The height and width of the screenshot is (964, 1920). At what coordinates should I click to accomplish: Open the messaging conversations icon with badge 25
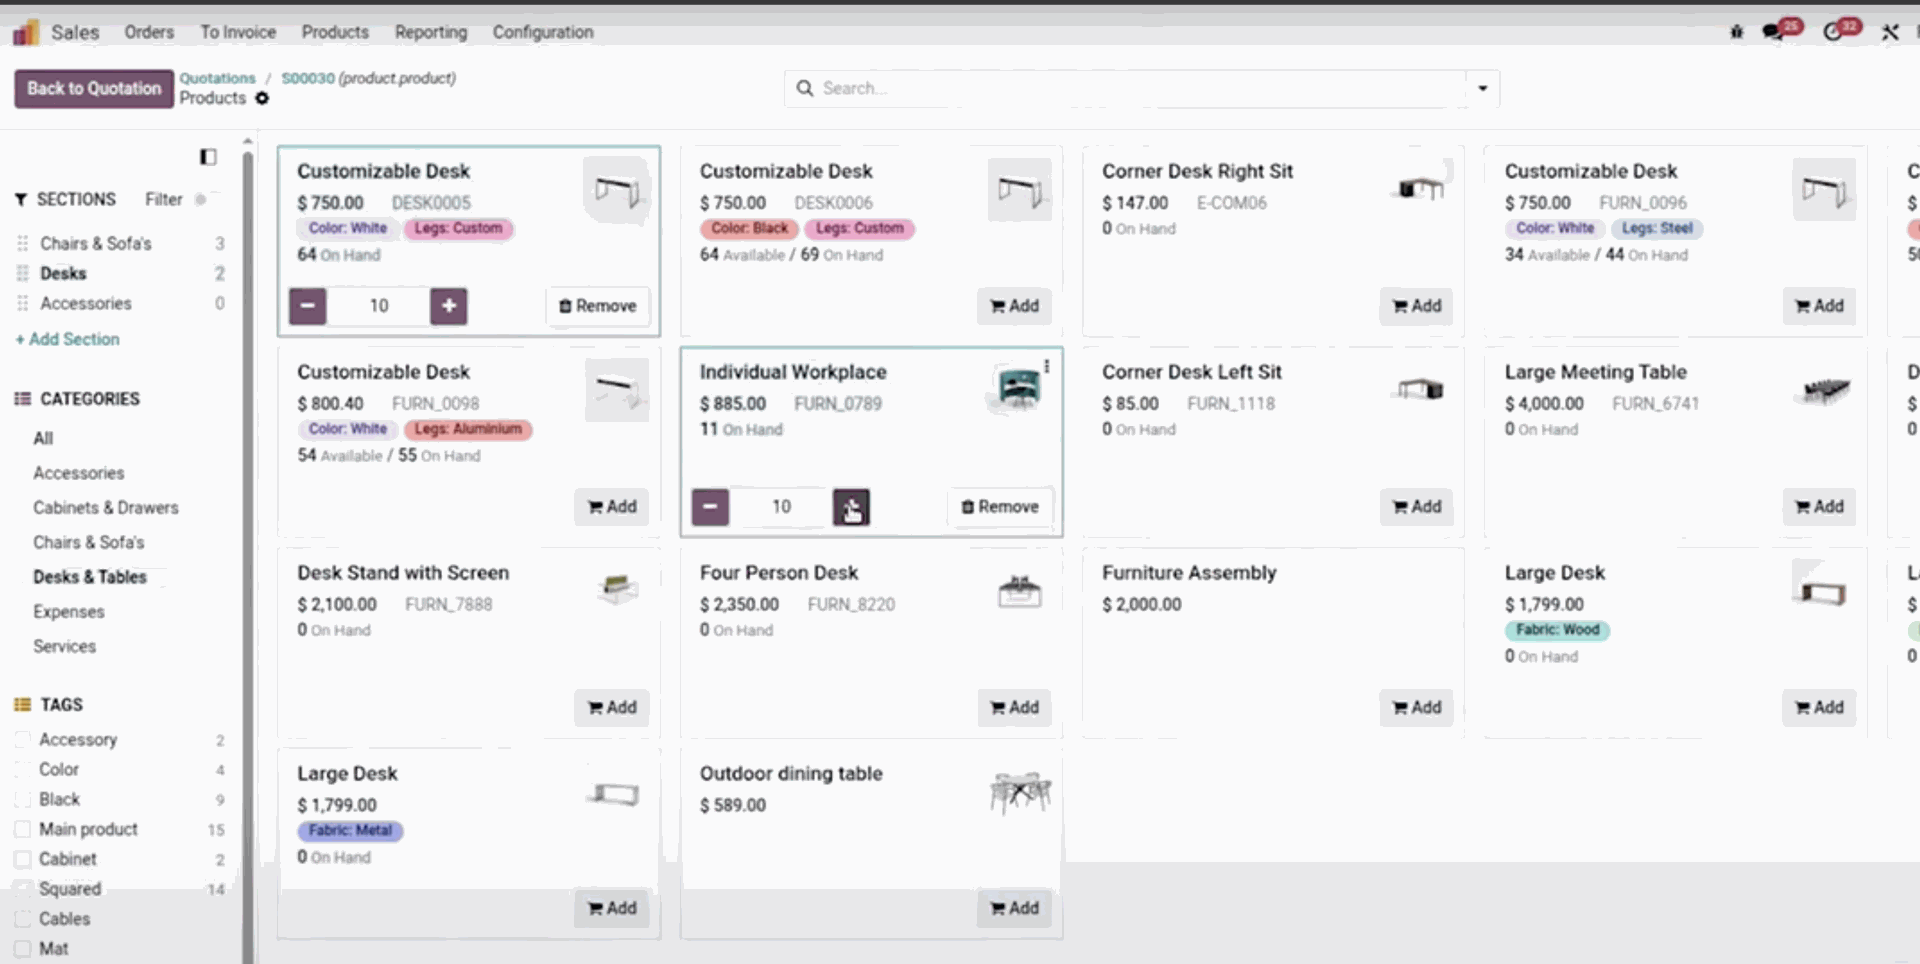point(1770,32)
